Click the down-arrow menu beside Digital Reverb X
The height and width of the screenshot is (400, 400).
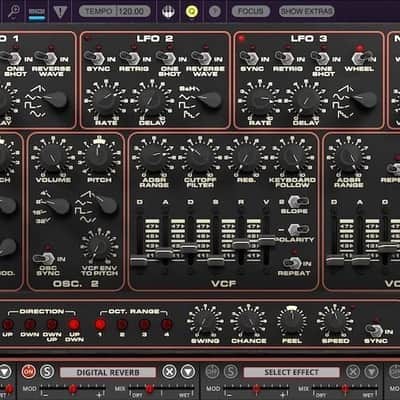[x=188, y=371]
